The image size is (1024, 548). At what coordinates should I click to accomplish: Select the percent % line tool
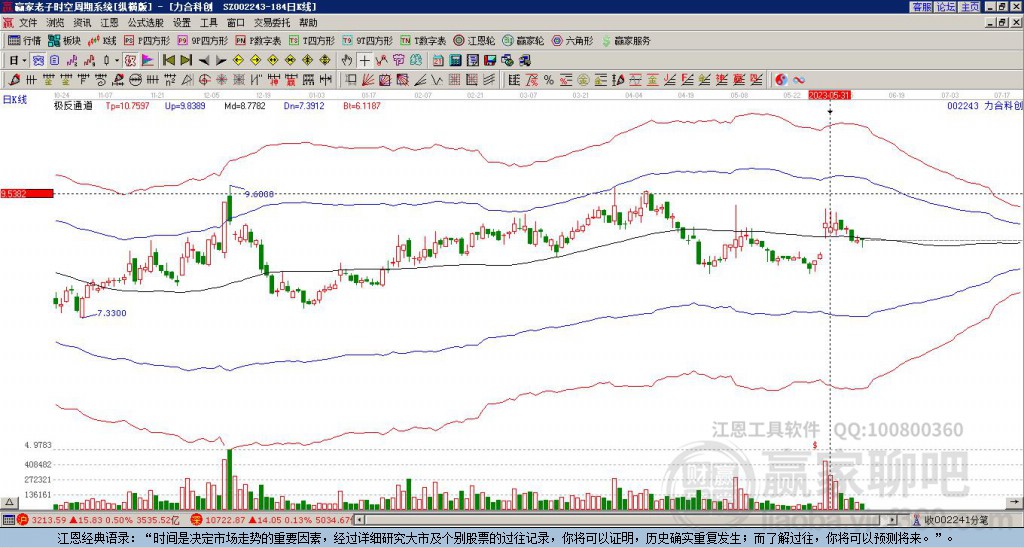click(x=549, y=80)
